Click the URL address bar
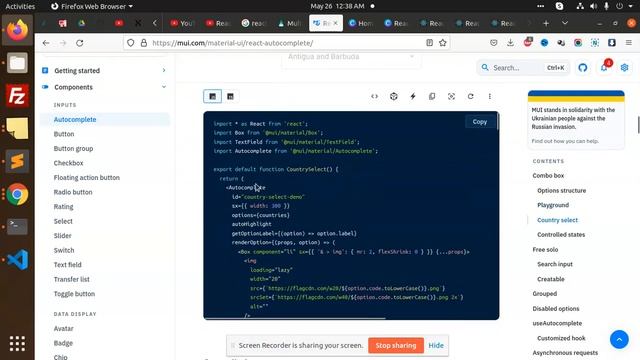 pos(286,43)
